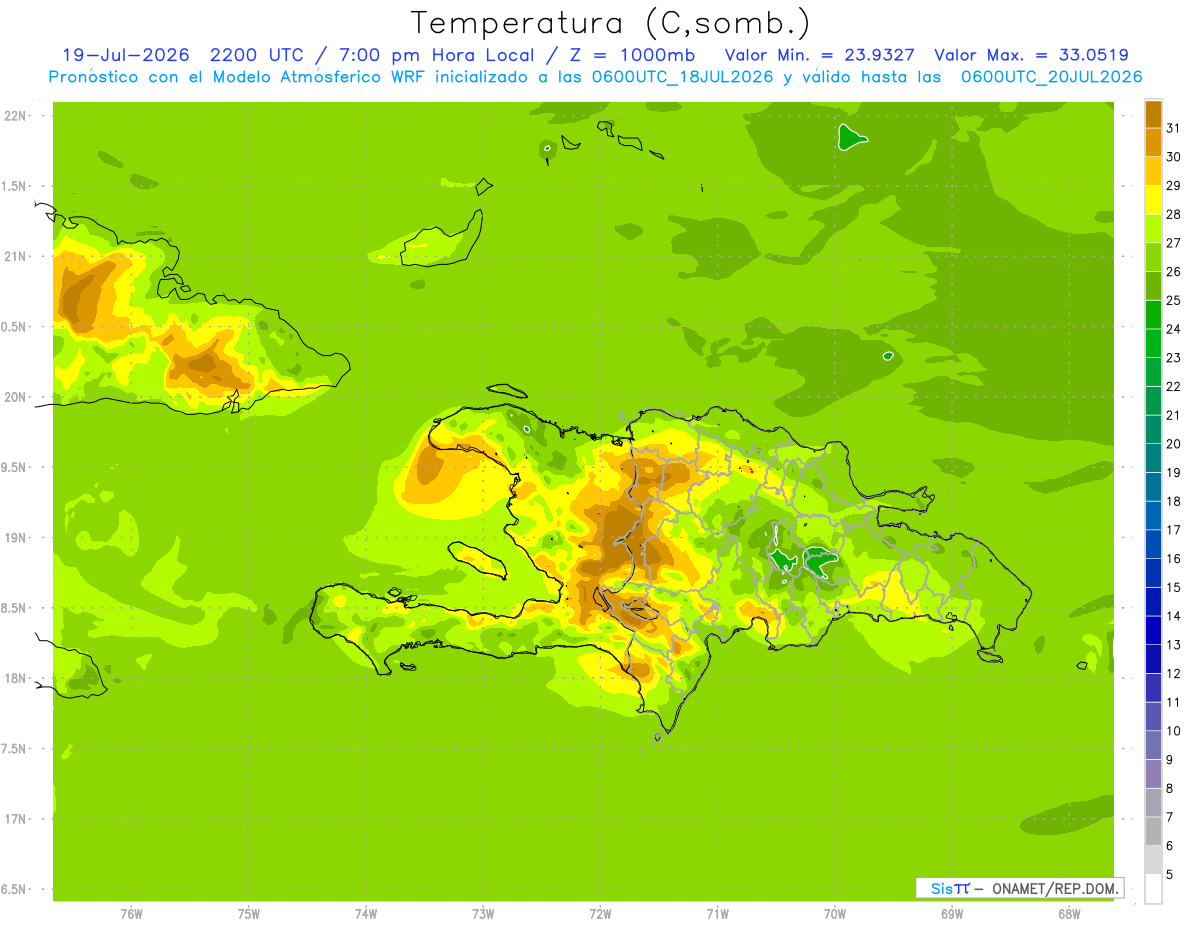The width and height of the screenshot is (1200, 927).
Task: Click the latitude label "22N"
Action: tap(16, 115)
